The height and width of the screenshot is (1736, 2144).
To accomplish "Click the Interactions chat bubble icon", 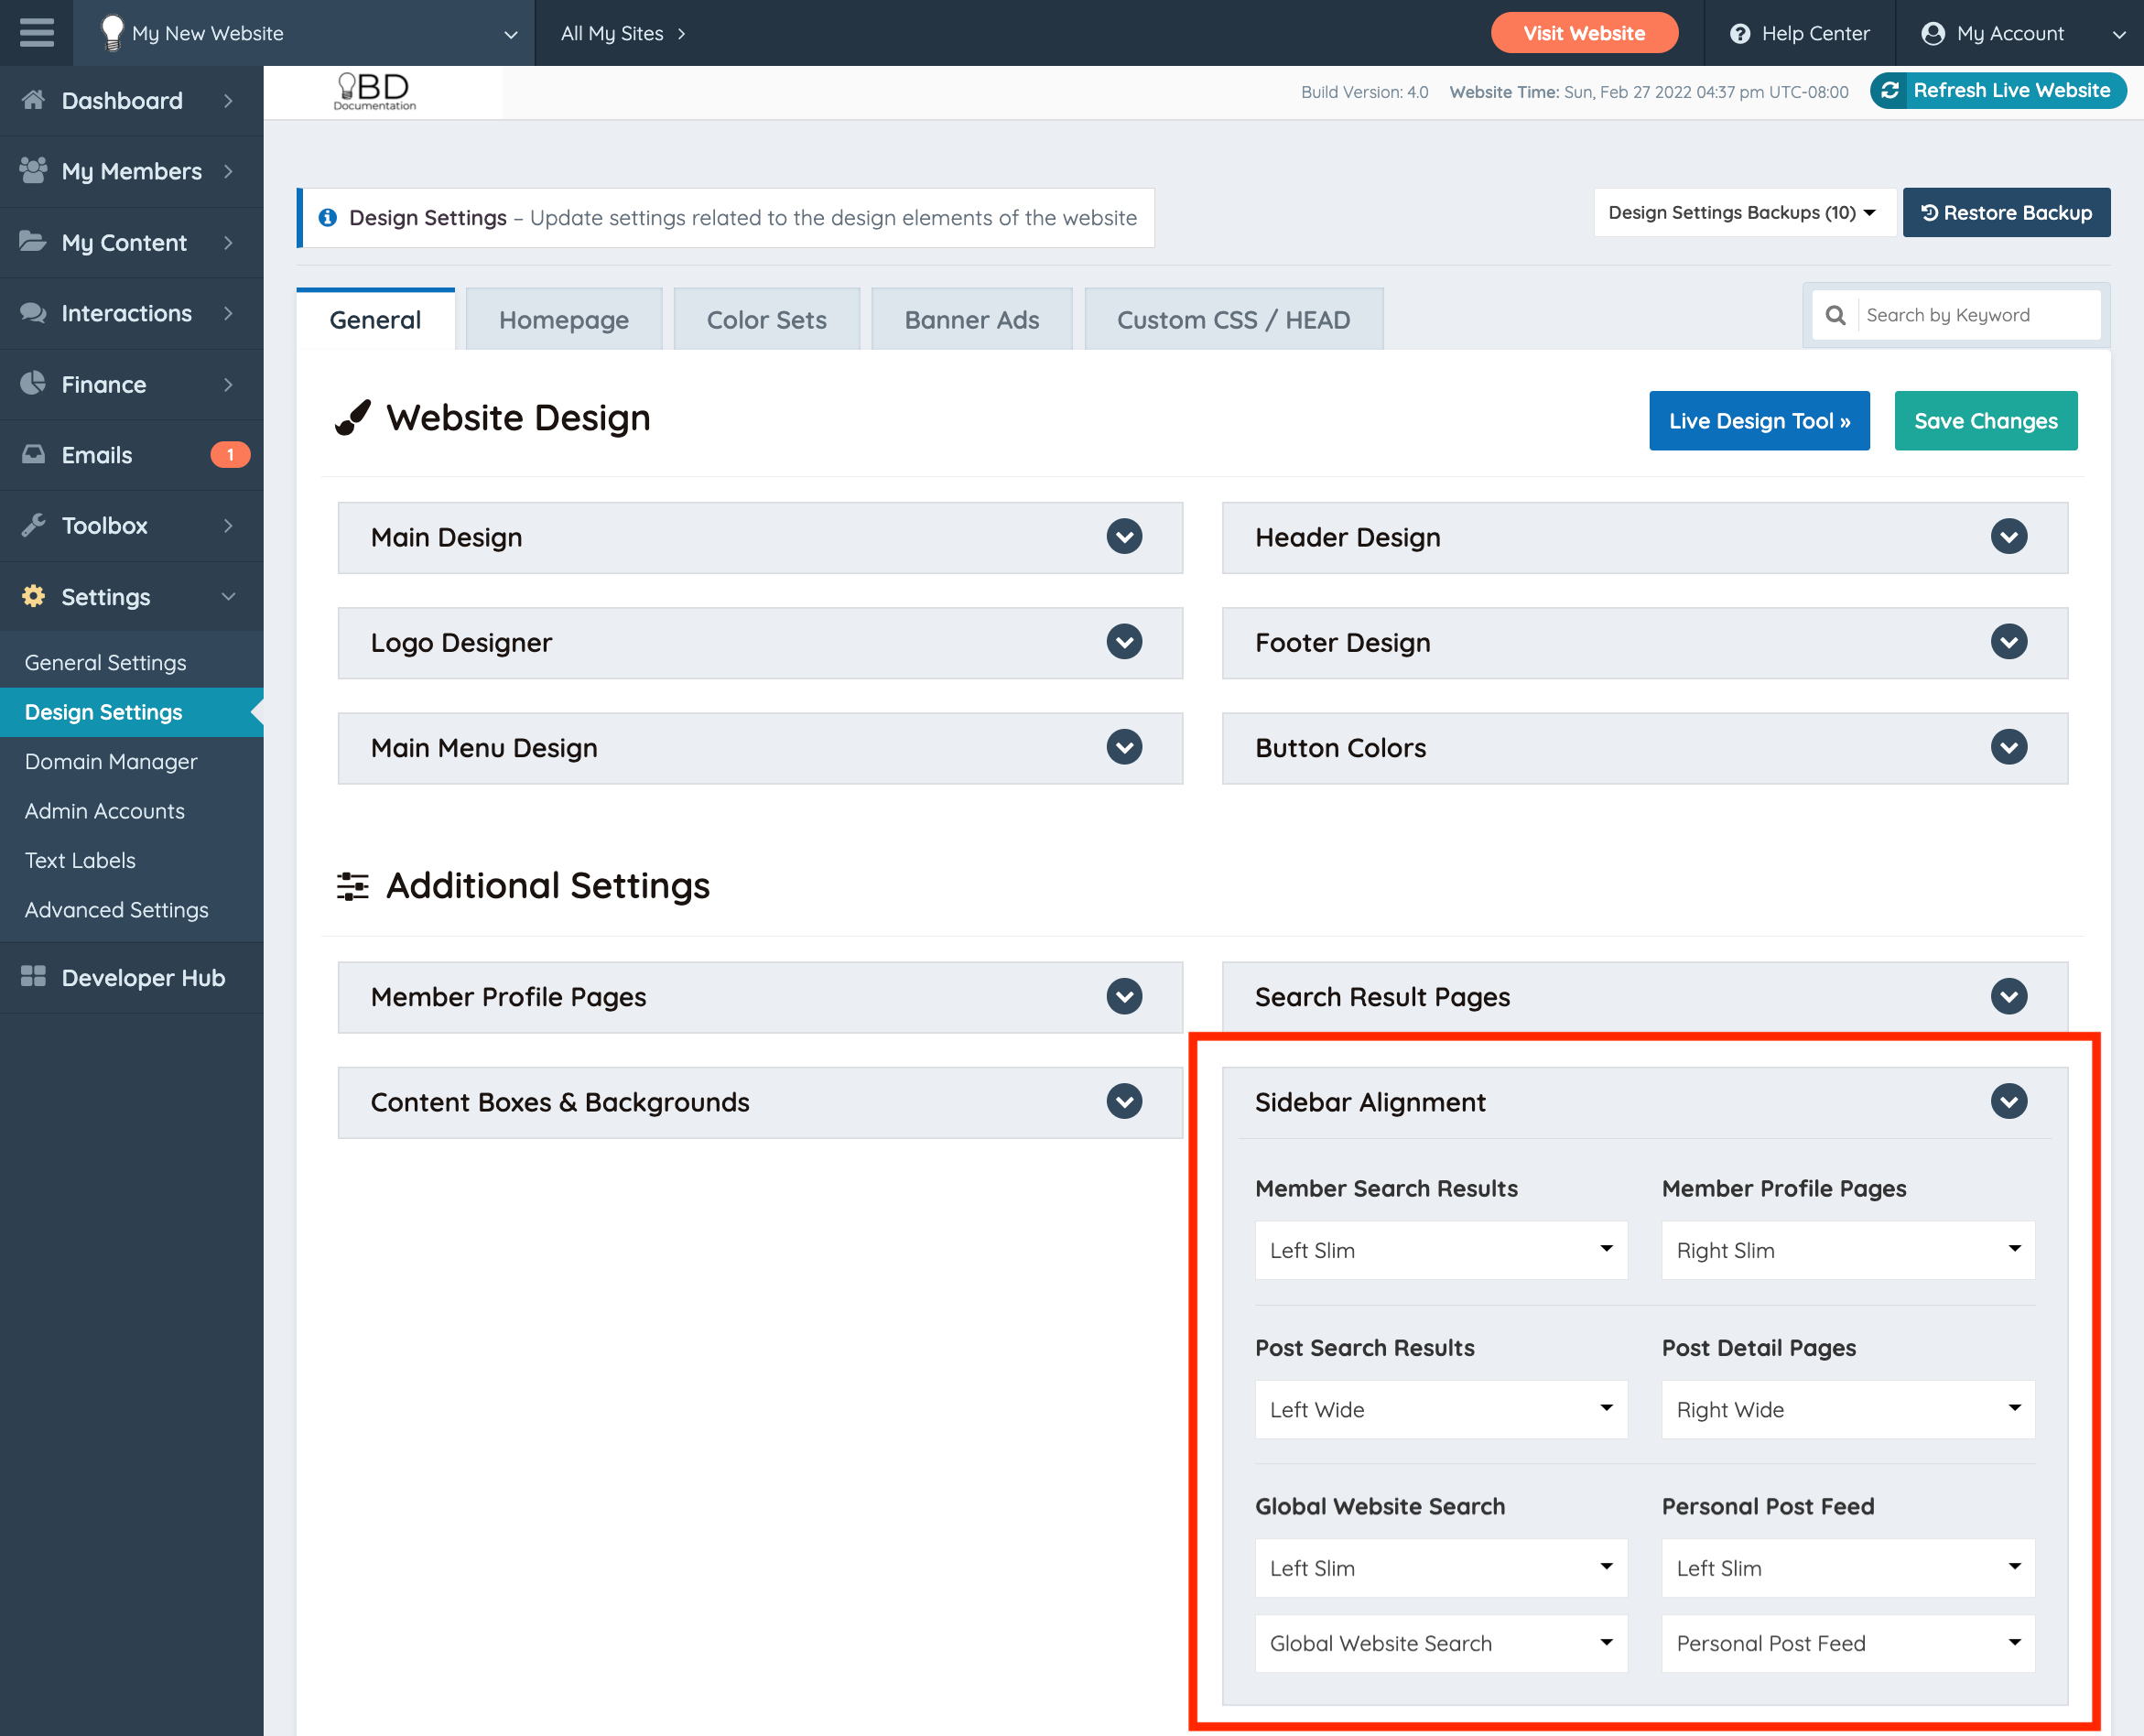I will tap(33, 313).
